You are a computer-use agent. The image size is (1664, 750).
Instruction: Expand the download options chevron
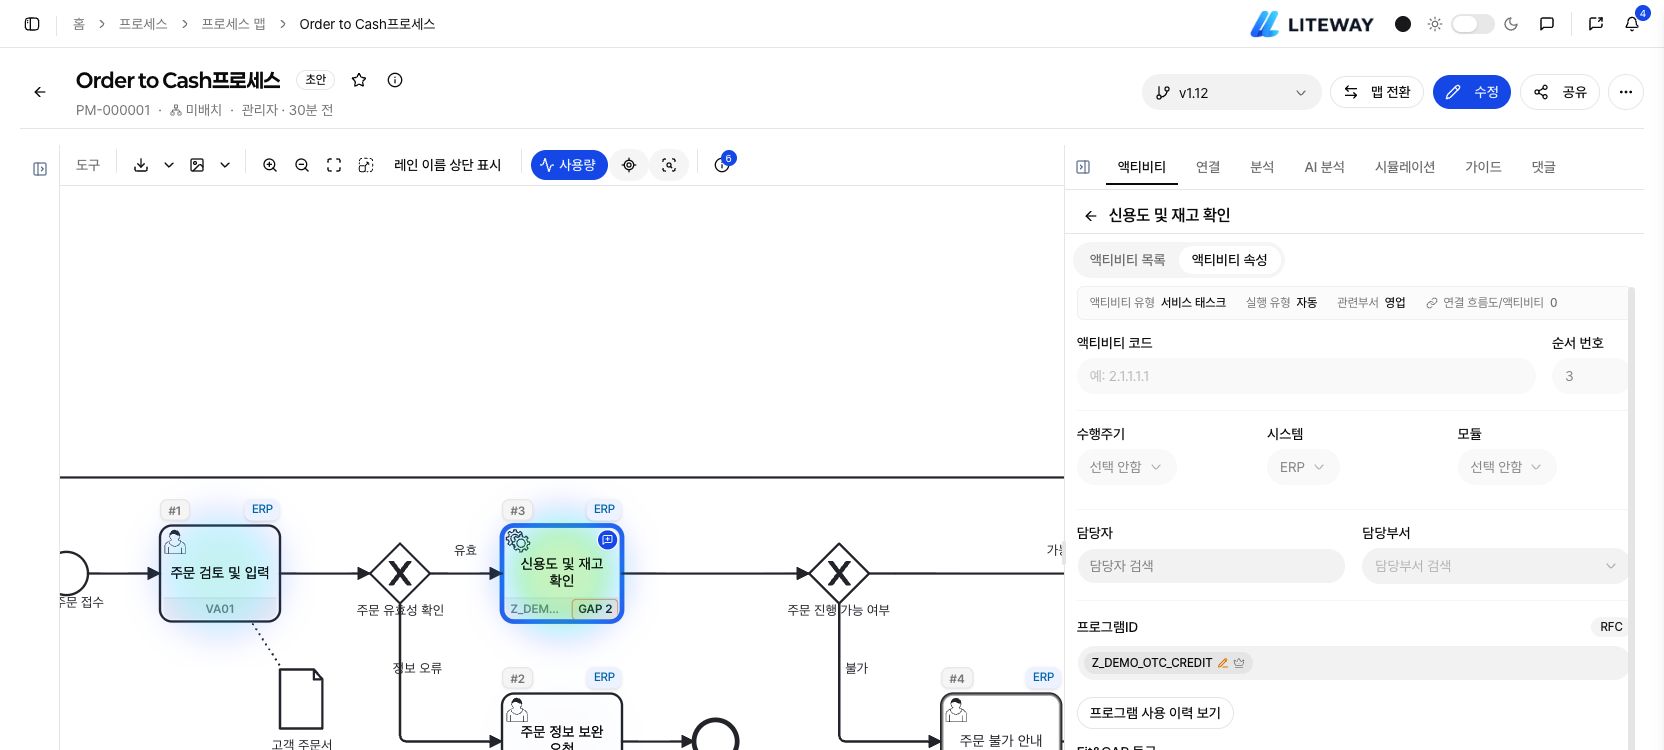169,165
